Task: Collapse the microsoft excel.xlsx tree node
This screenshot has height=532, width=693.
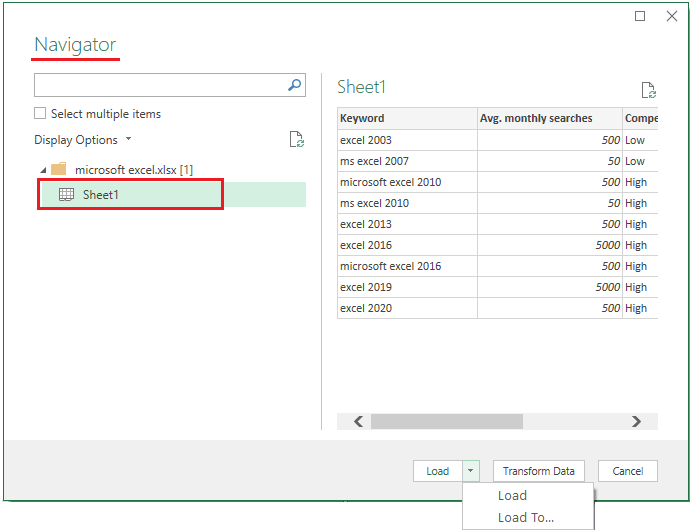Action: tap(43, 170)
